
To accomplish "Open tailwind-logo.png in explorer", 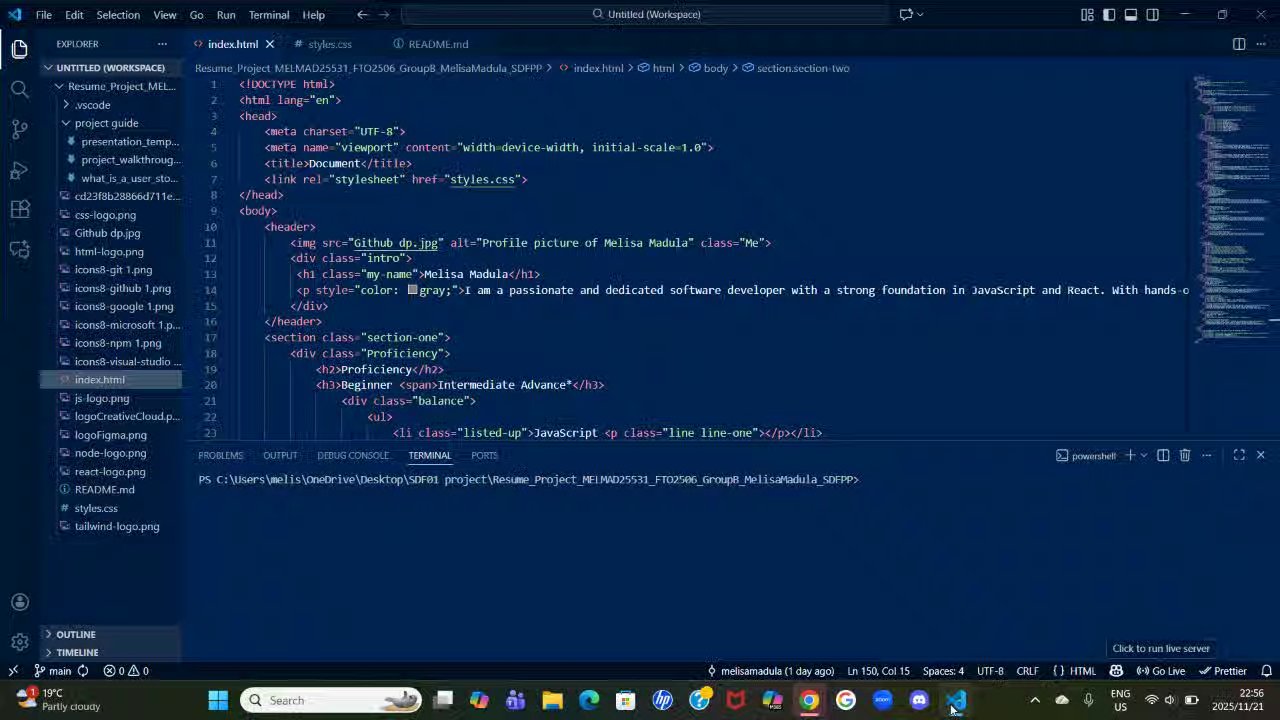I will point(117,526).
